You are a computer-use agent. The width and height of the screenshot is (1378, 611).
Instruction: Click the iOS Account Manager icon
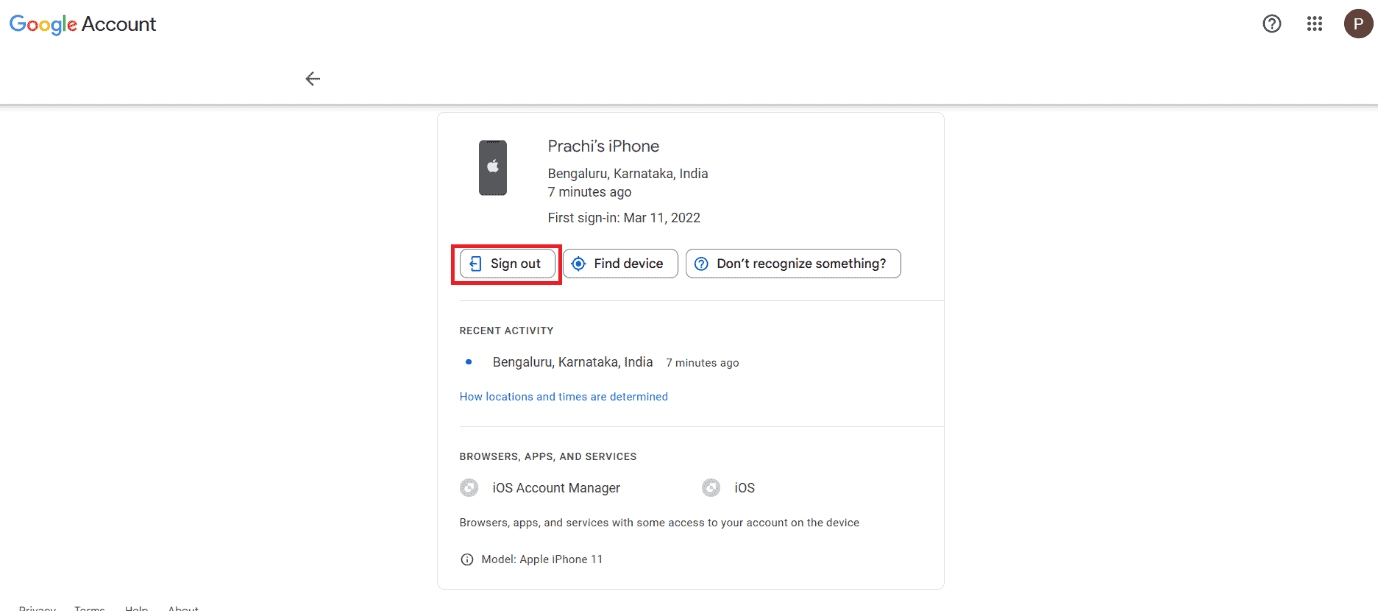[469, 488]
